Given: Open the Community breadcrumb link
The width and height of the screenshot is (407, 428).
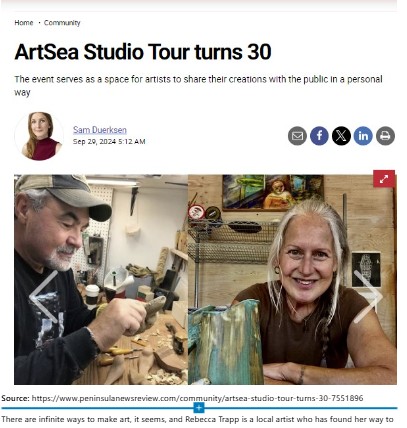Looking at the screenshot, I should [x=62, y=23].
